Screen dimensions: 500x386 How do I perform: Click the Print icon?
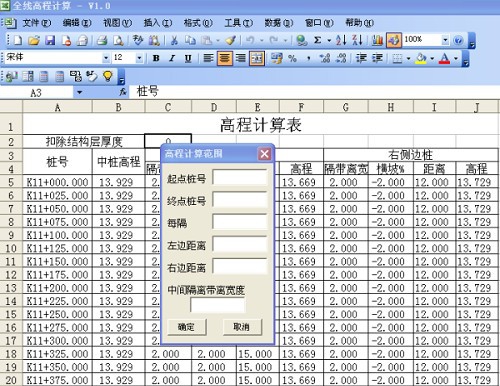click(x=102, y=40)
